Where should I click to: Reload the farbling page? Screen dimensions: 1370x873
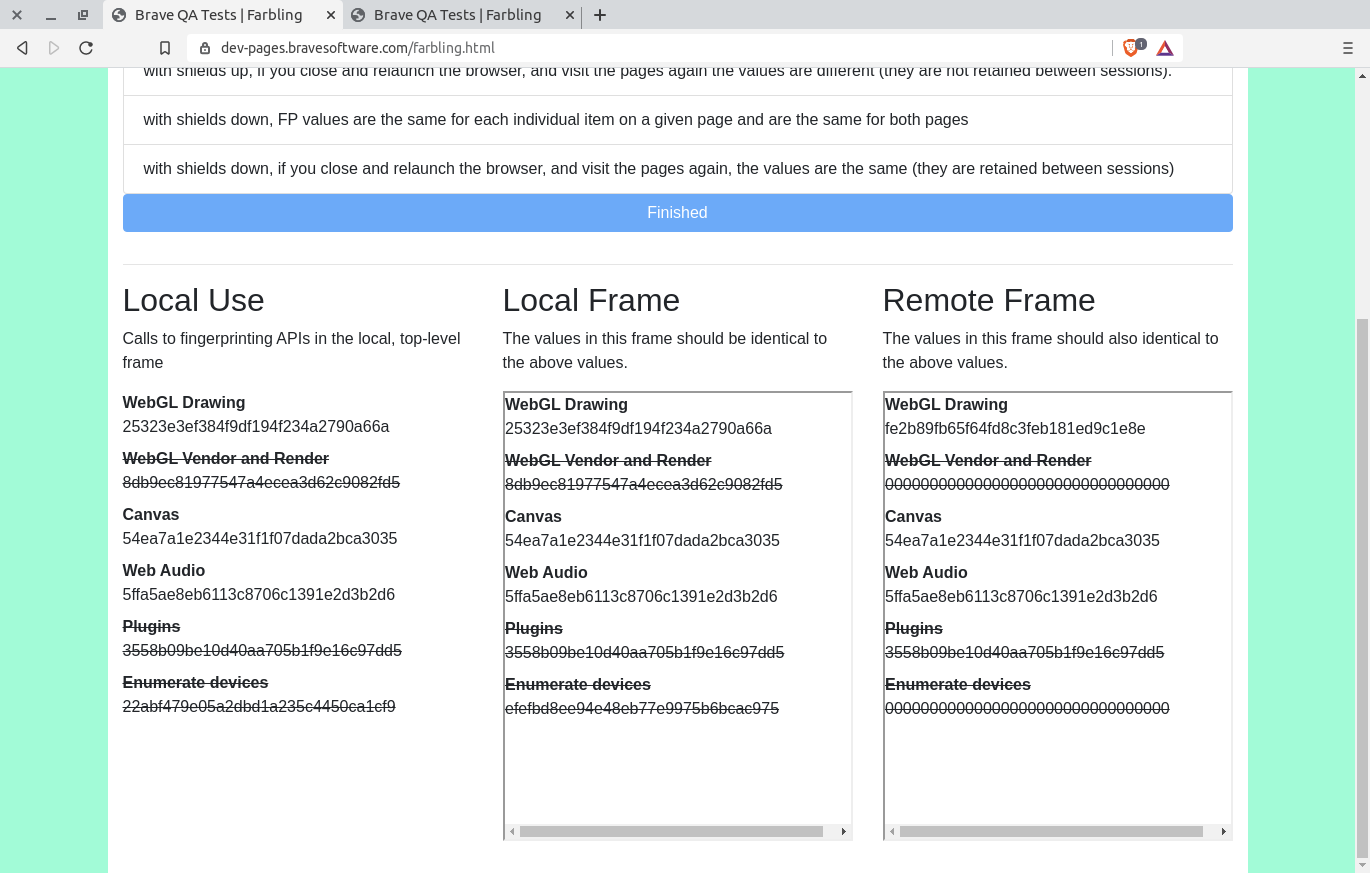pos(86,48)
